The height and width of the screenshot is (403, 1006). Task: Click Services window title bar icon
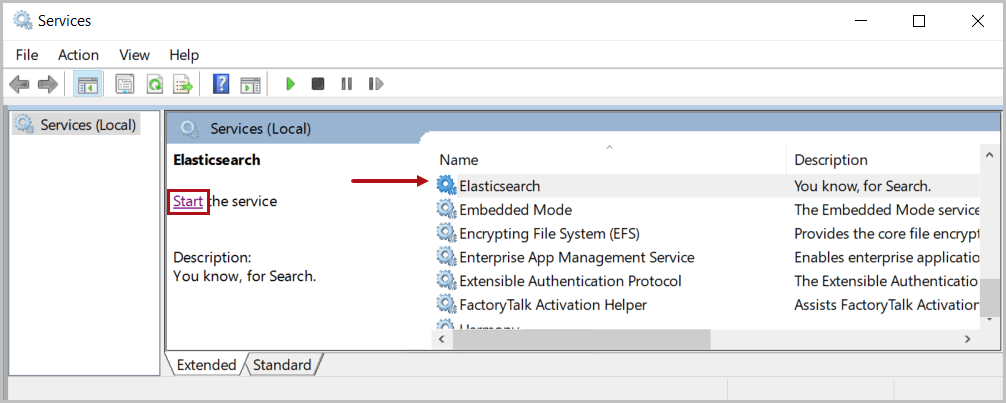click(23, 21)
